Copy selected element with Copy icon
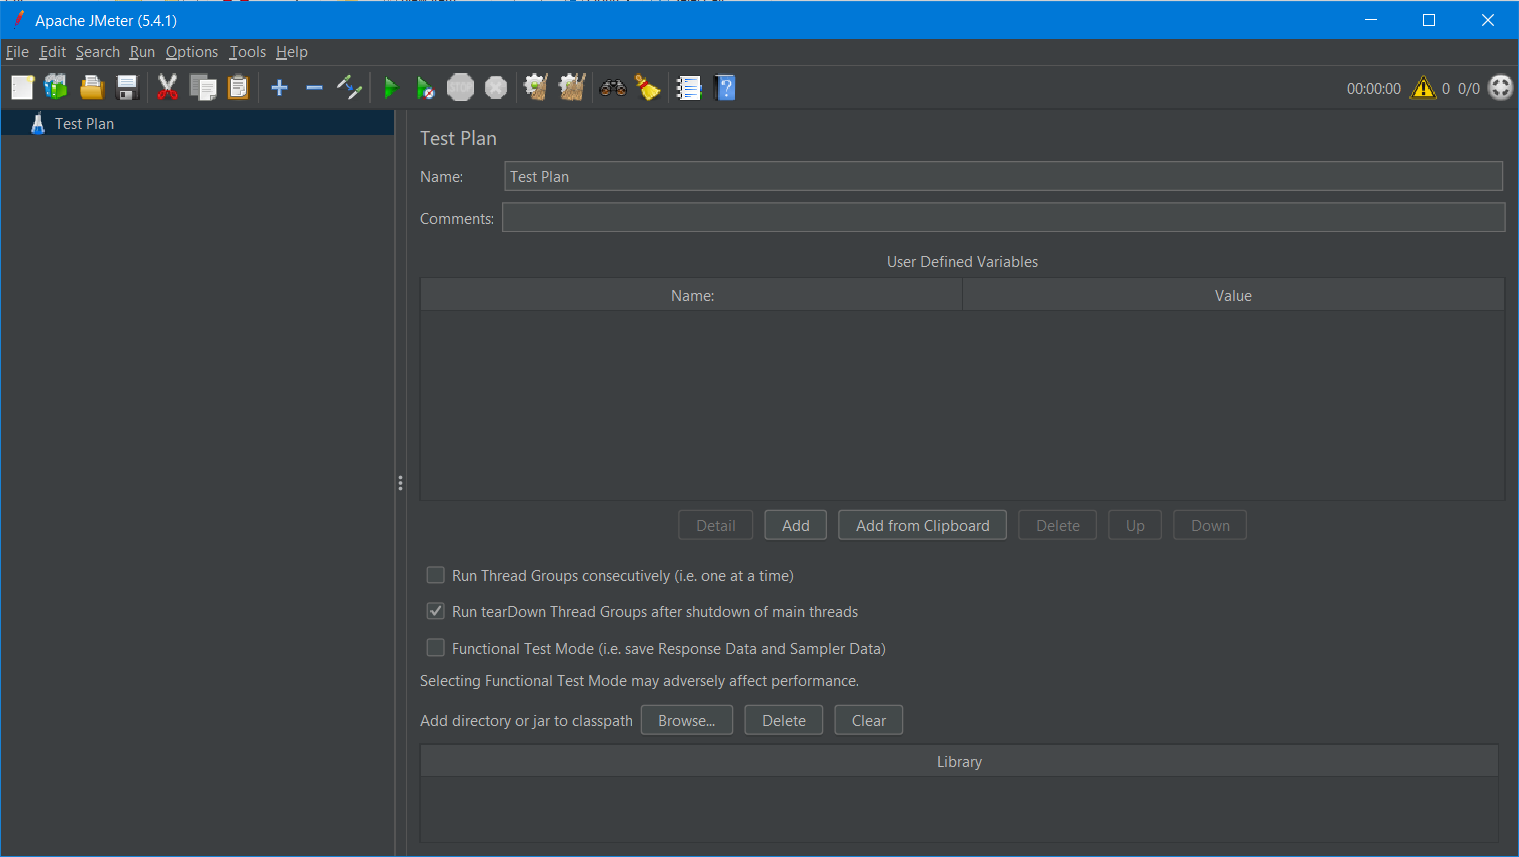The height and width of the screenshot is (857, 1519). [x=203, y=88]
